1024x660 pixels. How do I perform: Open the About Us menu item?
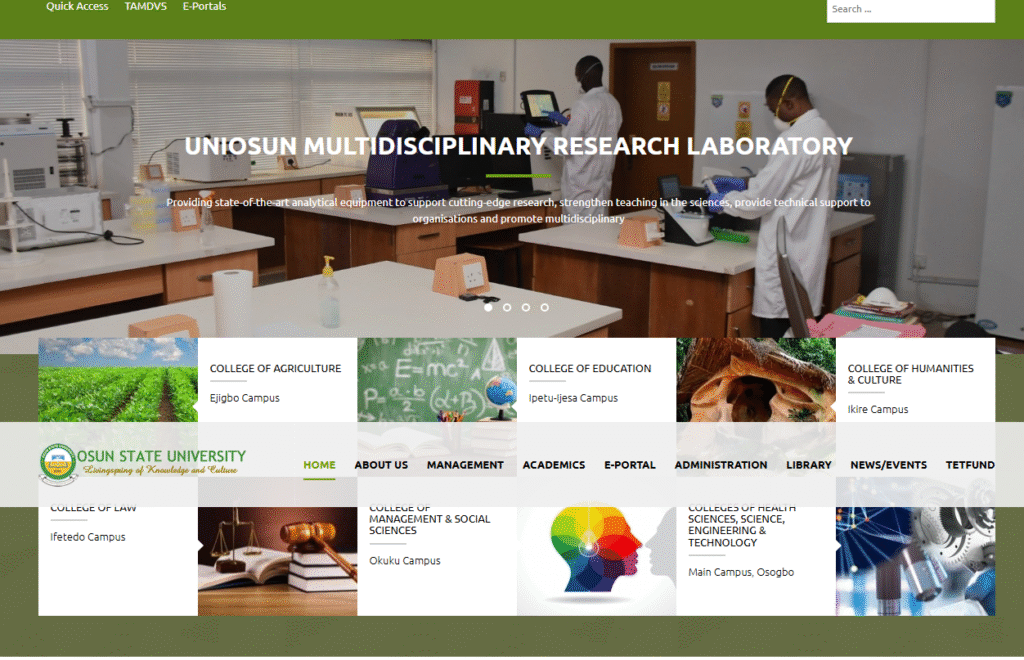[381, 465]
